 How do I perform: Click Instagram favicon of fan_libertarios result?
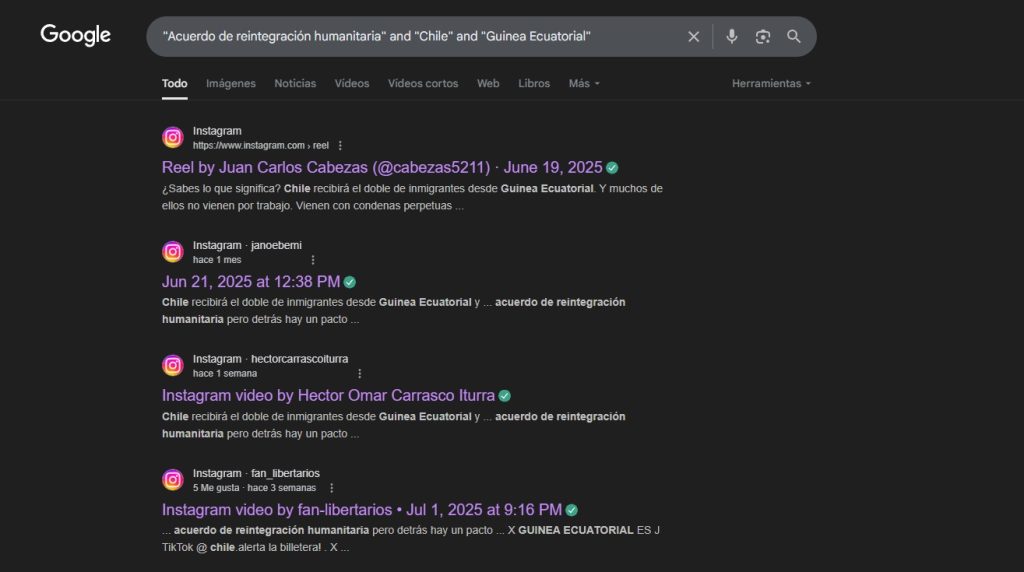tap(173, 480)
